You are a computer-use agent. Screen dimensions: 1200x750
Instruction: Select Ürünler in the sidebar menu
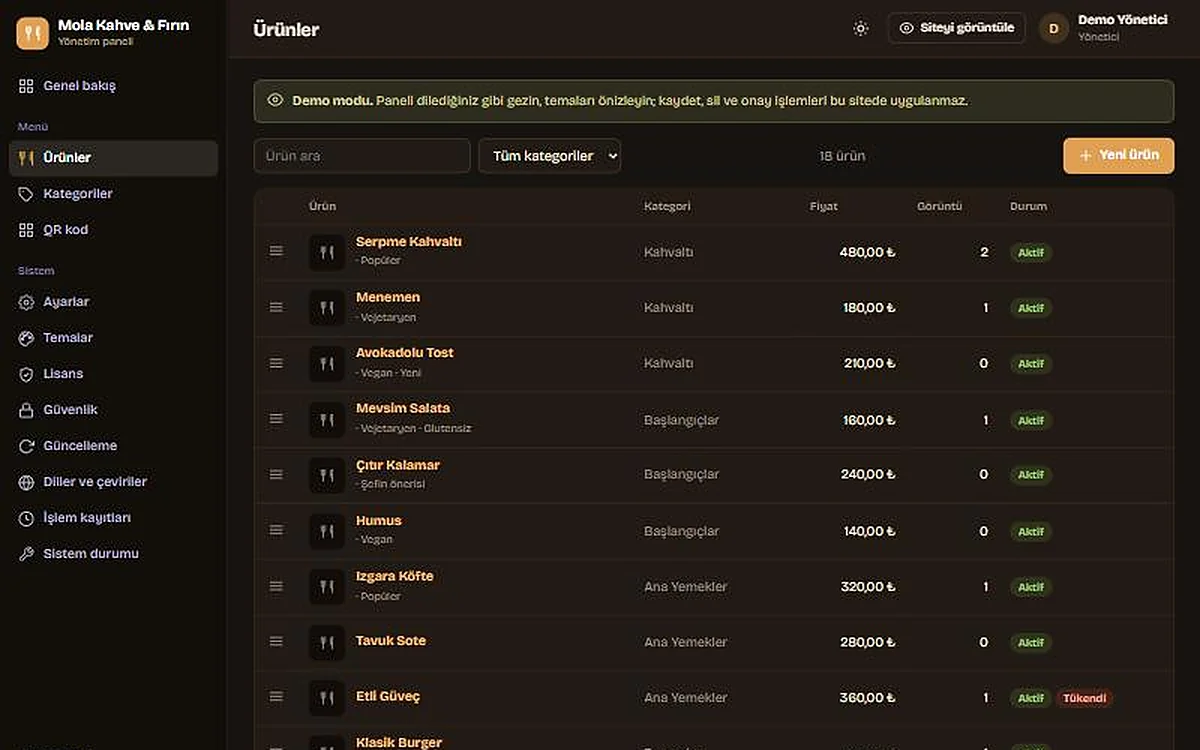(113, 158)
